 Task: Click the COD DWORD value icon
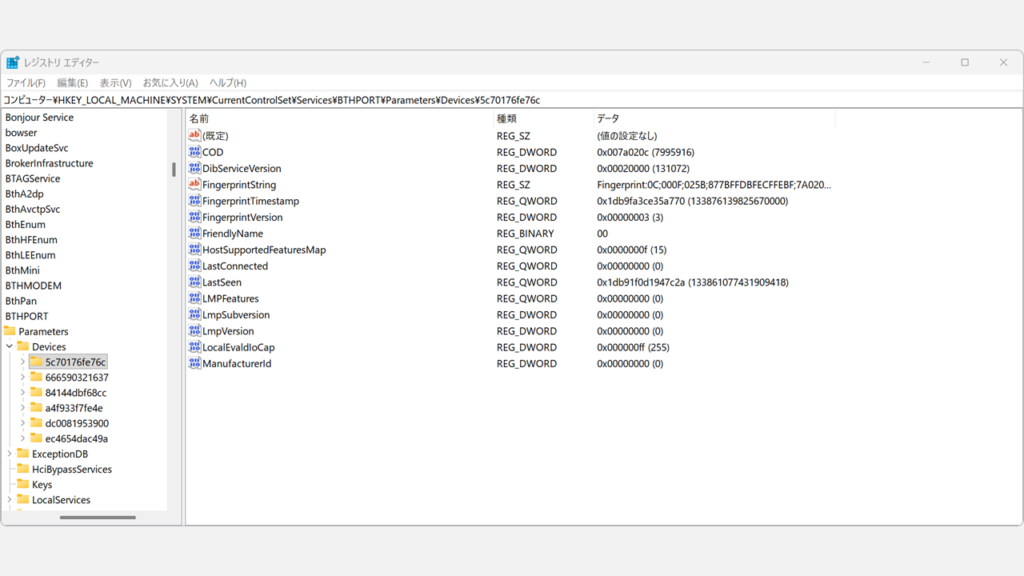pyautogui.click(x=193, y=152)
